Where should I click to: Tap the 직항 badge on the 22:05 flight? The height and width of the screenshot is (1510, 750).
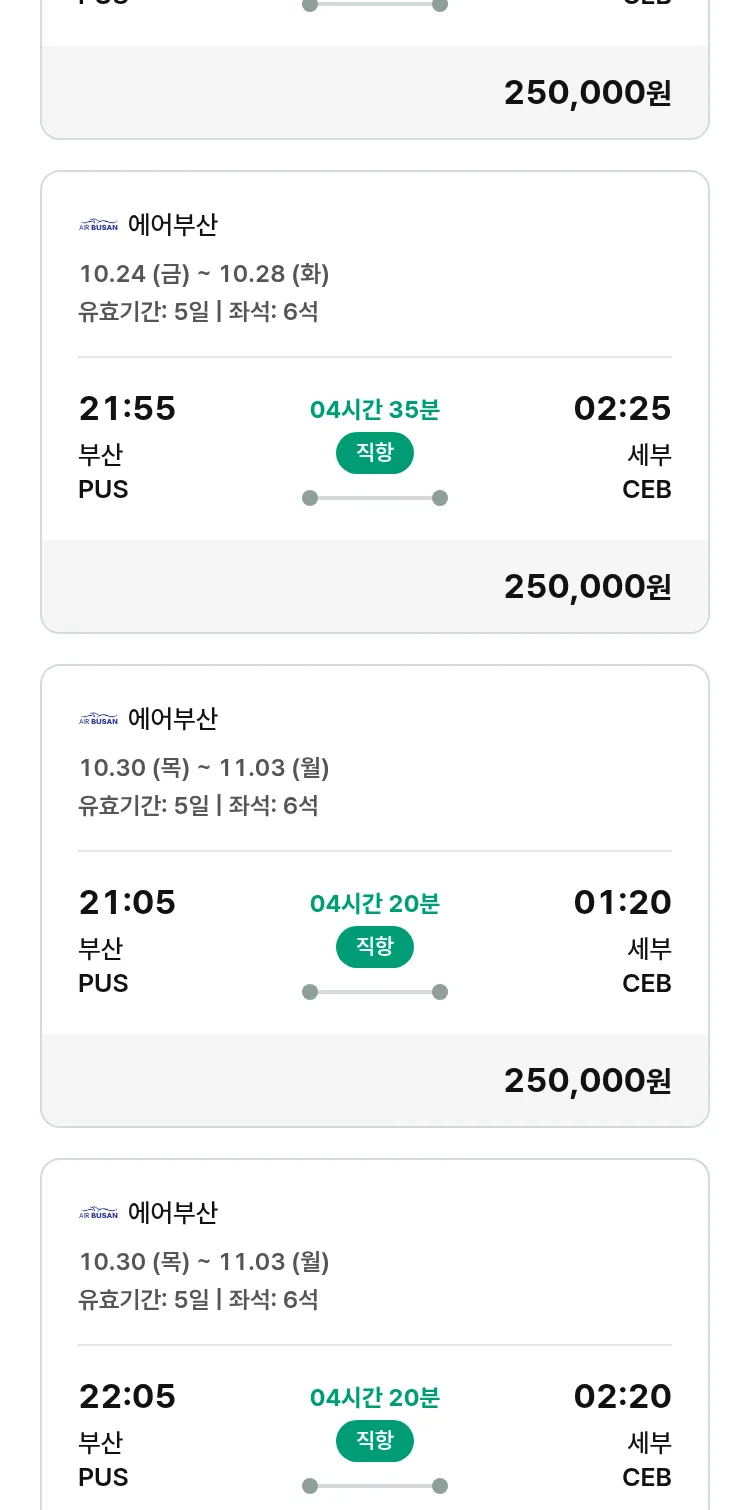pyautogui.click(x=375, y=1441)
